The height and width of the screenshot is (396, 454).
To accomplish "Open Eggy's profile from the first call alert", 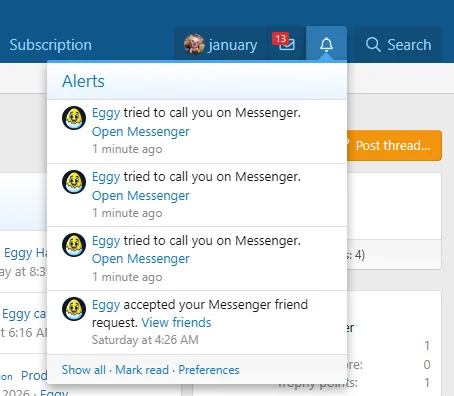I will point(106,113).
